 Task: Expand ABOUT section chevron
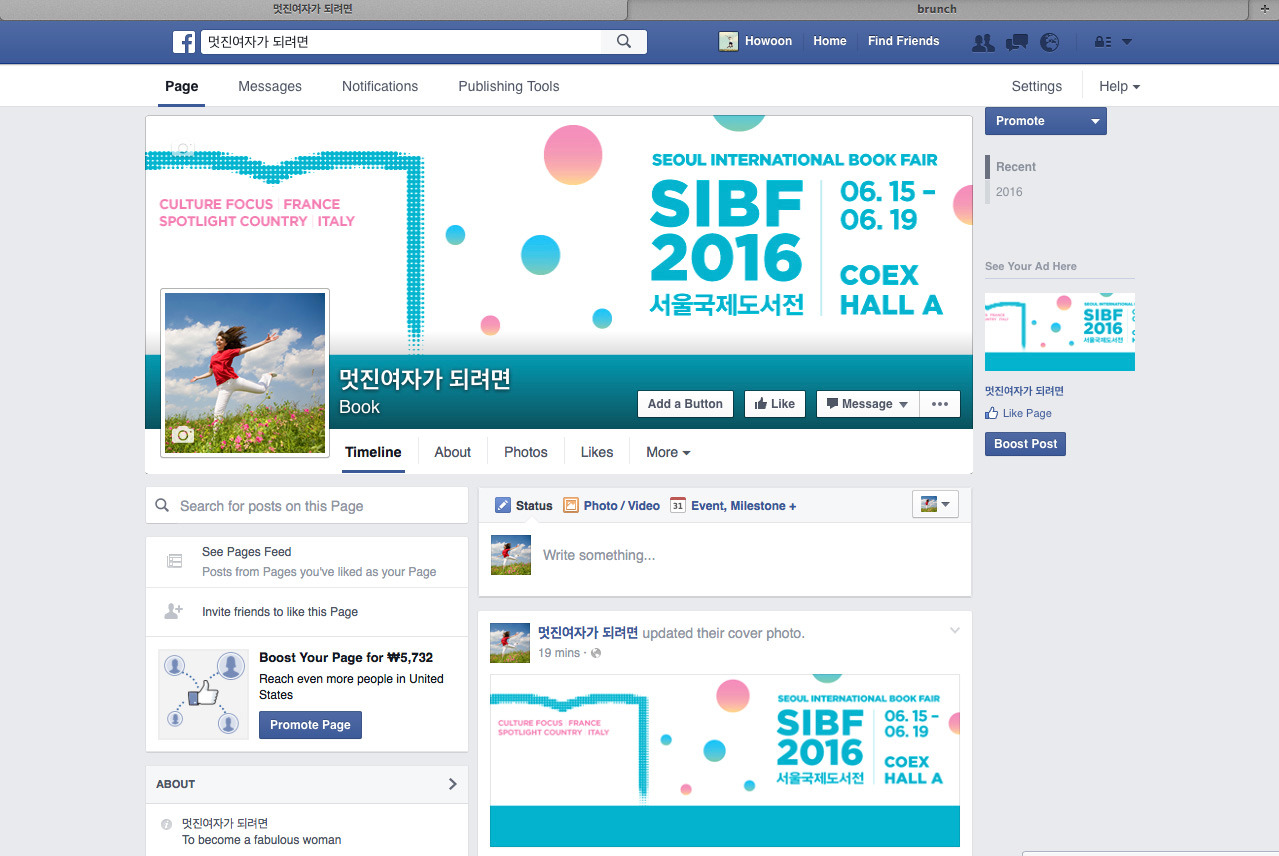pos(452,784)
